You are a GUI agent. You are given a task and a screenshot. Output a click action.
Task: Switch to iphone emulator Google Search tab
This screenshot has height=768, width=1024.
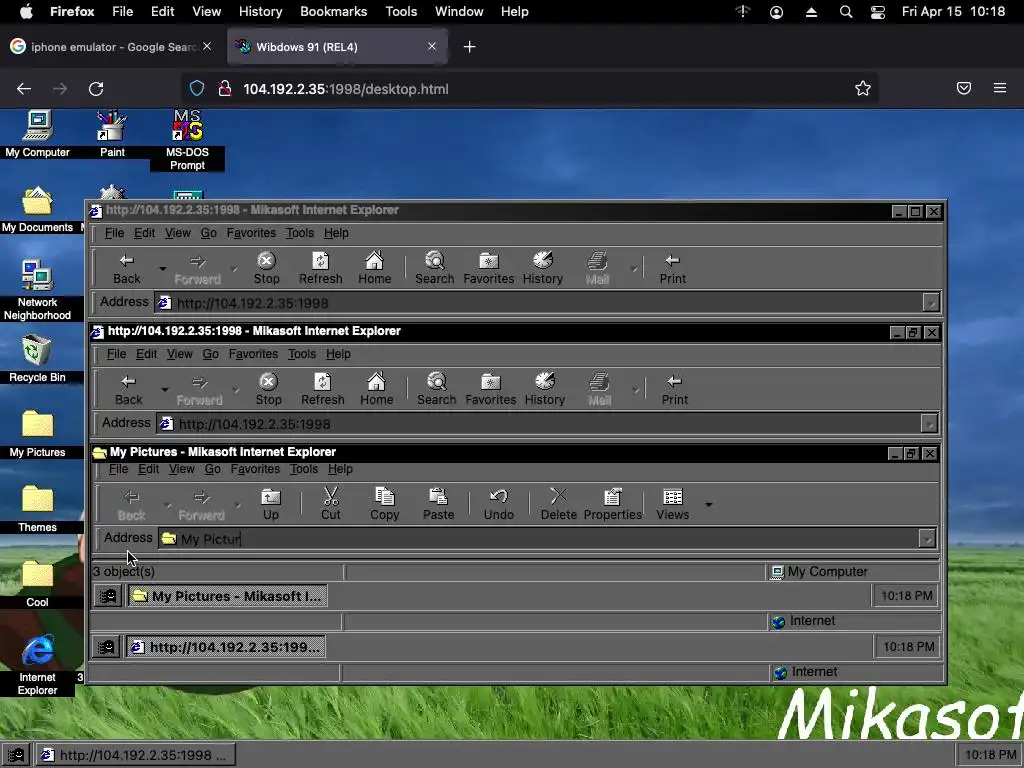pyautogui.click(x=112, y=47)
